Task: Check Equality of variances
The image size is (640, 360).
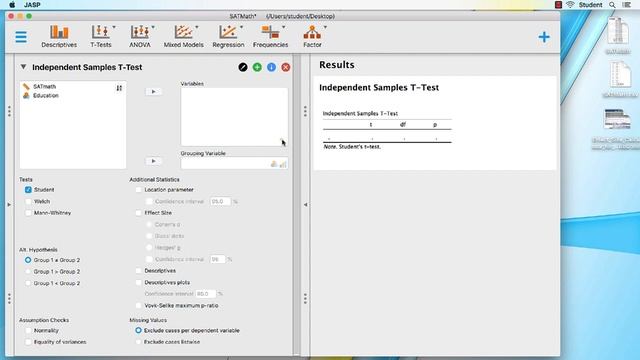Action: 28,342
